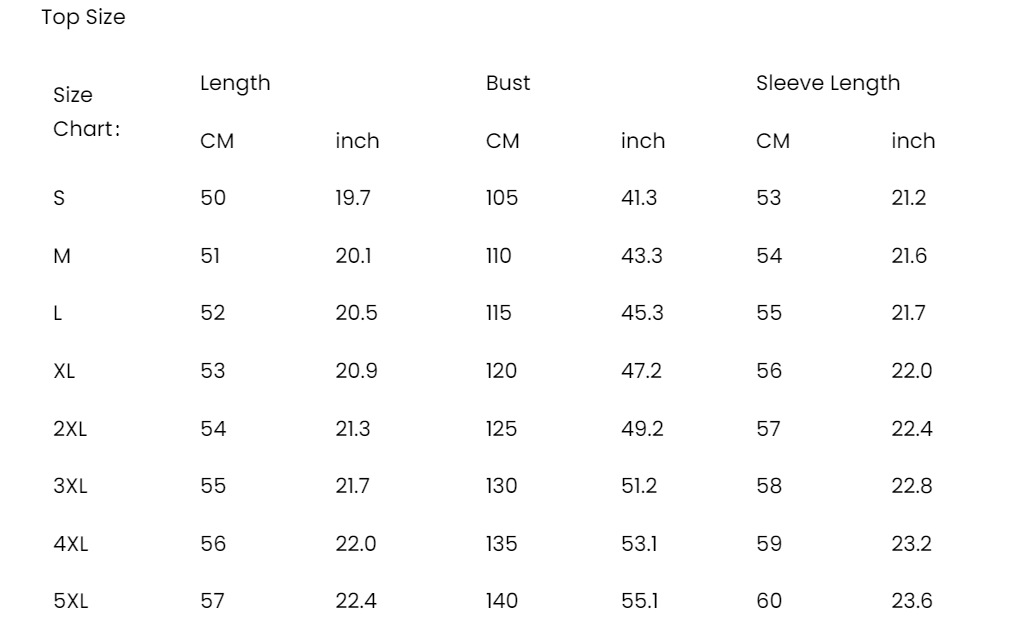The width and height of the screenshot is (1019, 633).
Task: Select length inch value 19.7
Action: [x=353, y=199]
